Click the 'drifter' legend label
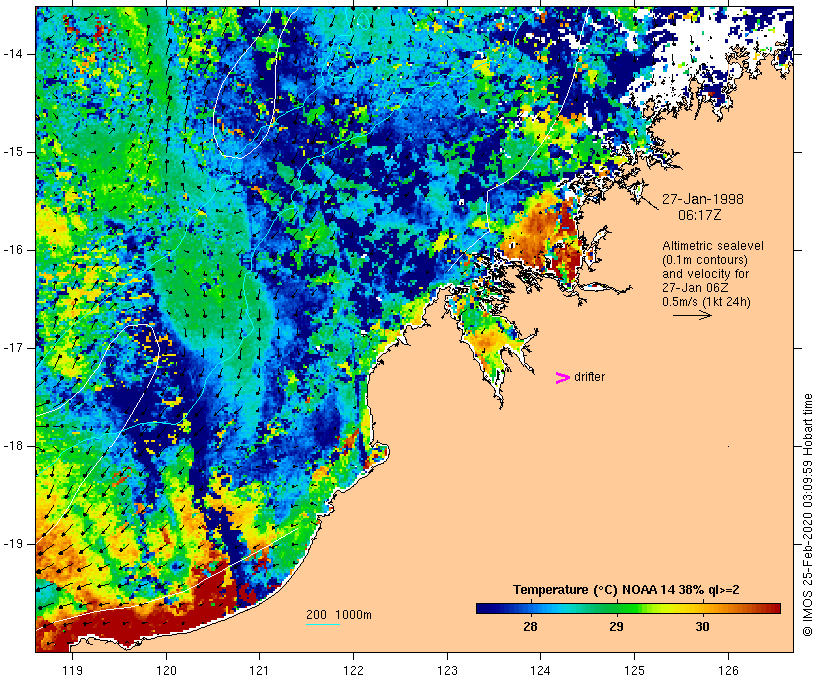This screenshot has height=680, width=820. click(x=589, y=377)
